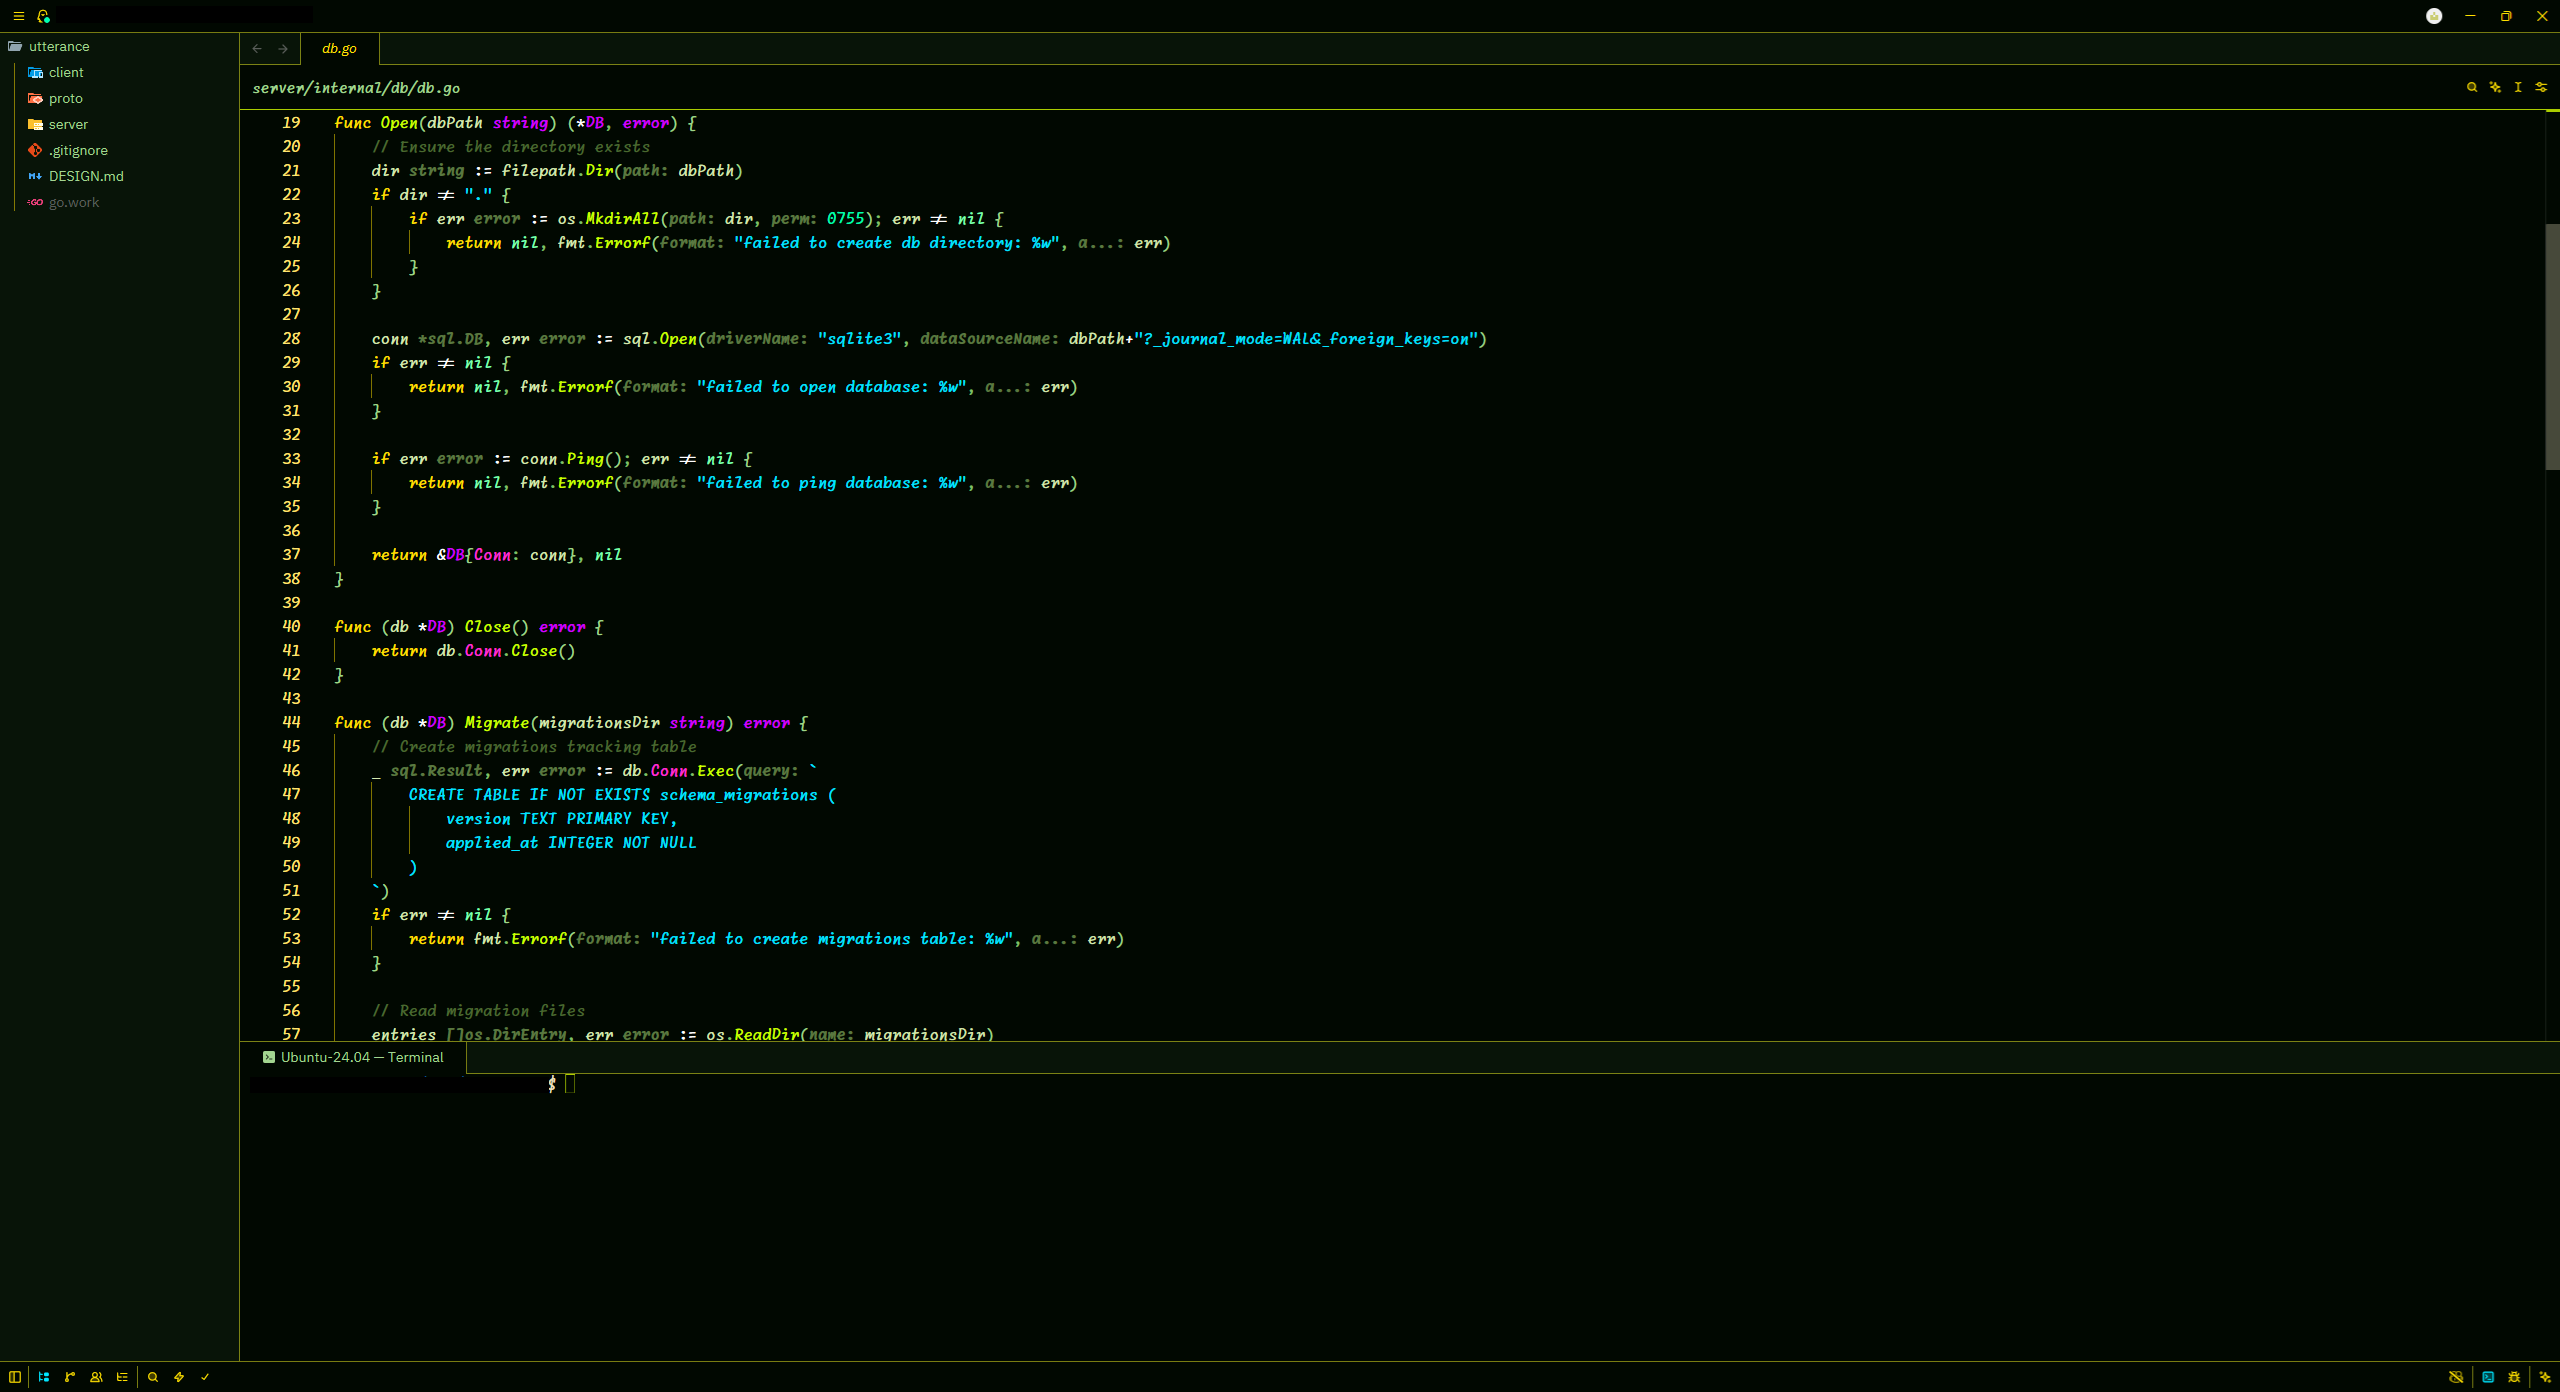Image resolution: width=2560 pixels, height=1392 pixels.
Task: Open the go.work file
Action: click(x=119, y=202)
